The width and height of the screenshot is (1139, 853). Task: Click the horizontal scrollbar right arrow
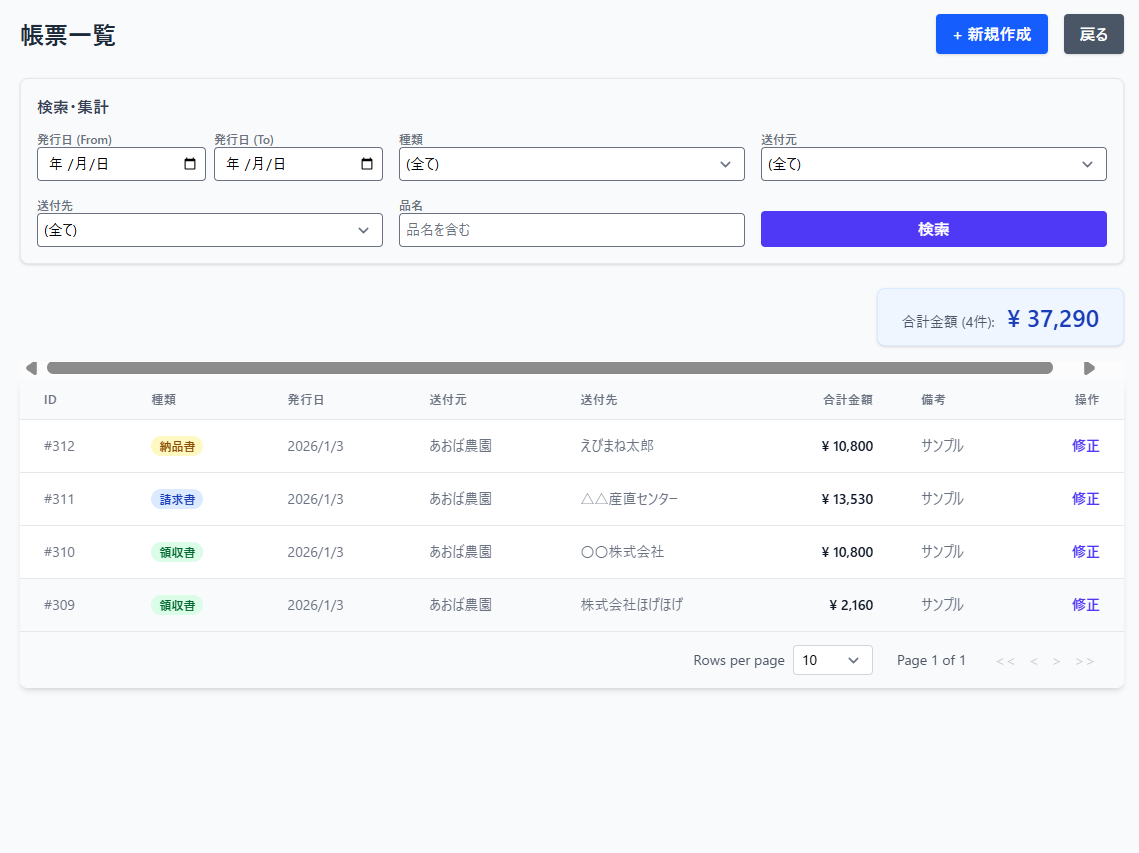tap(1089, 368)
